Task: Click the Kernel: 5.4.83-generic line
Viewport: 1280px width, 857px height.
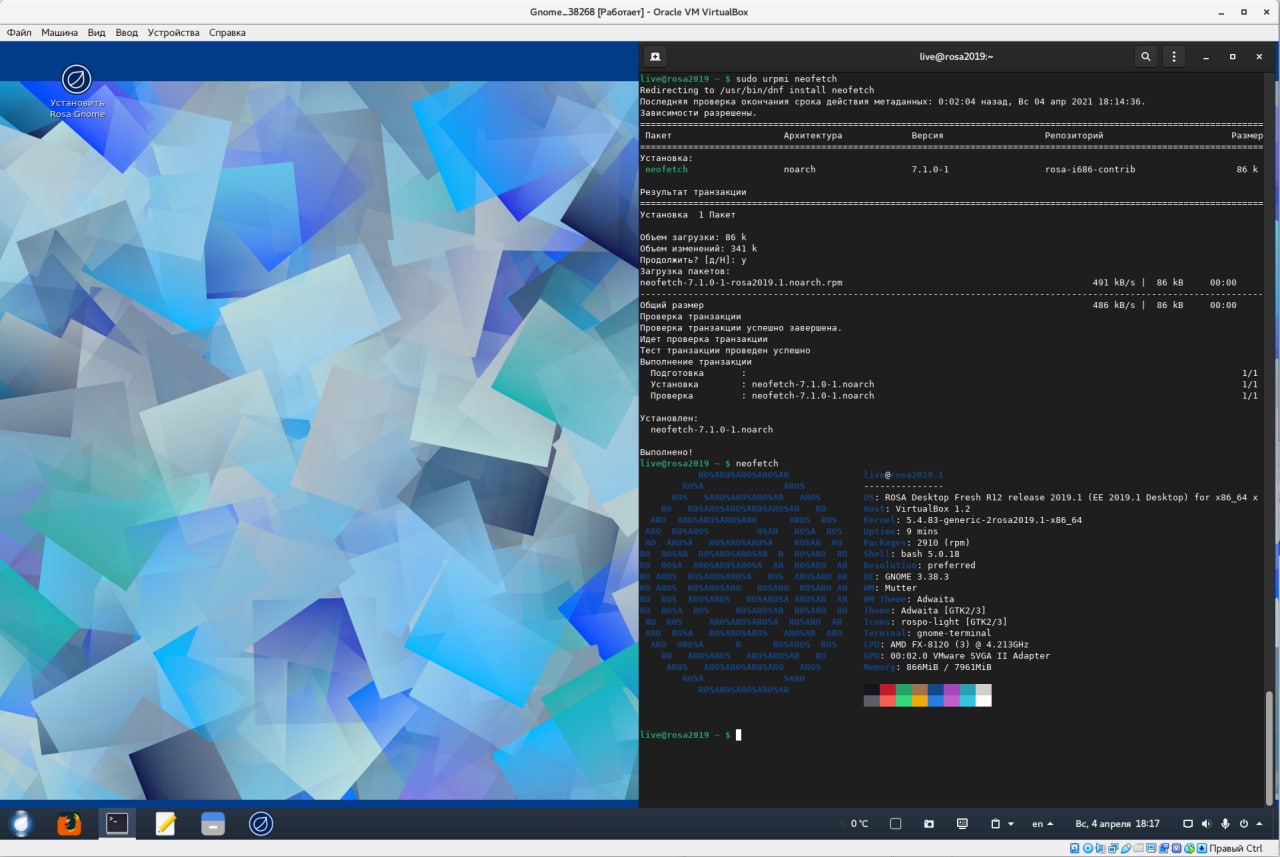Action: (972, 520)
